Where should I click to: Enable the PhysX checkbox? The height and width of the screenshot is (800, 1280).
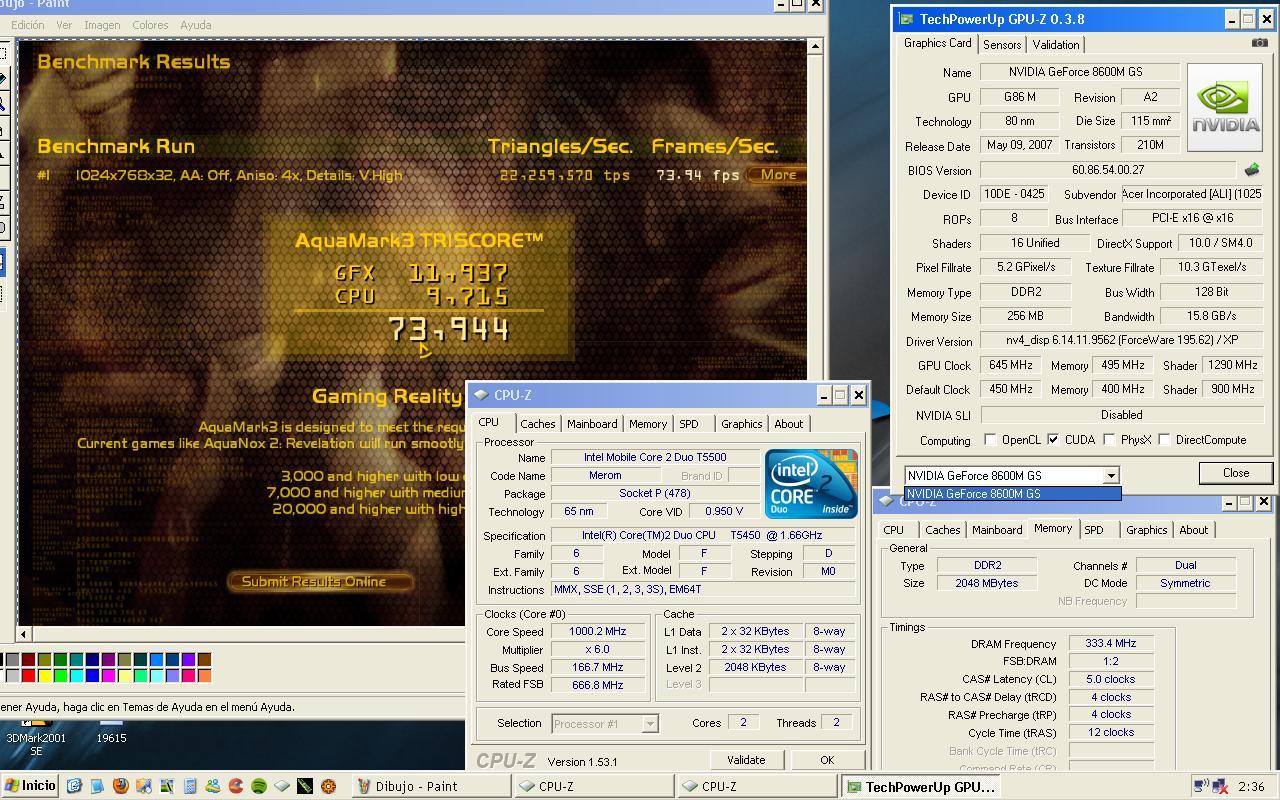pyautogui.click(x=1109, y=440)
